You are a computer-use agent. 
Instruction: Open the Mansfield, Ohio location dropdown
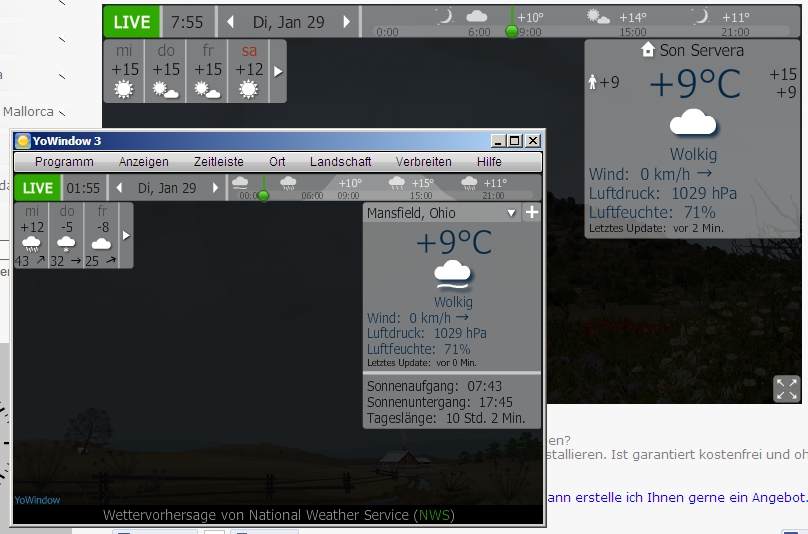pyautogui.click(x=512, y=213)
